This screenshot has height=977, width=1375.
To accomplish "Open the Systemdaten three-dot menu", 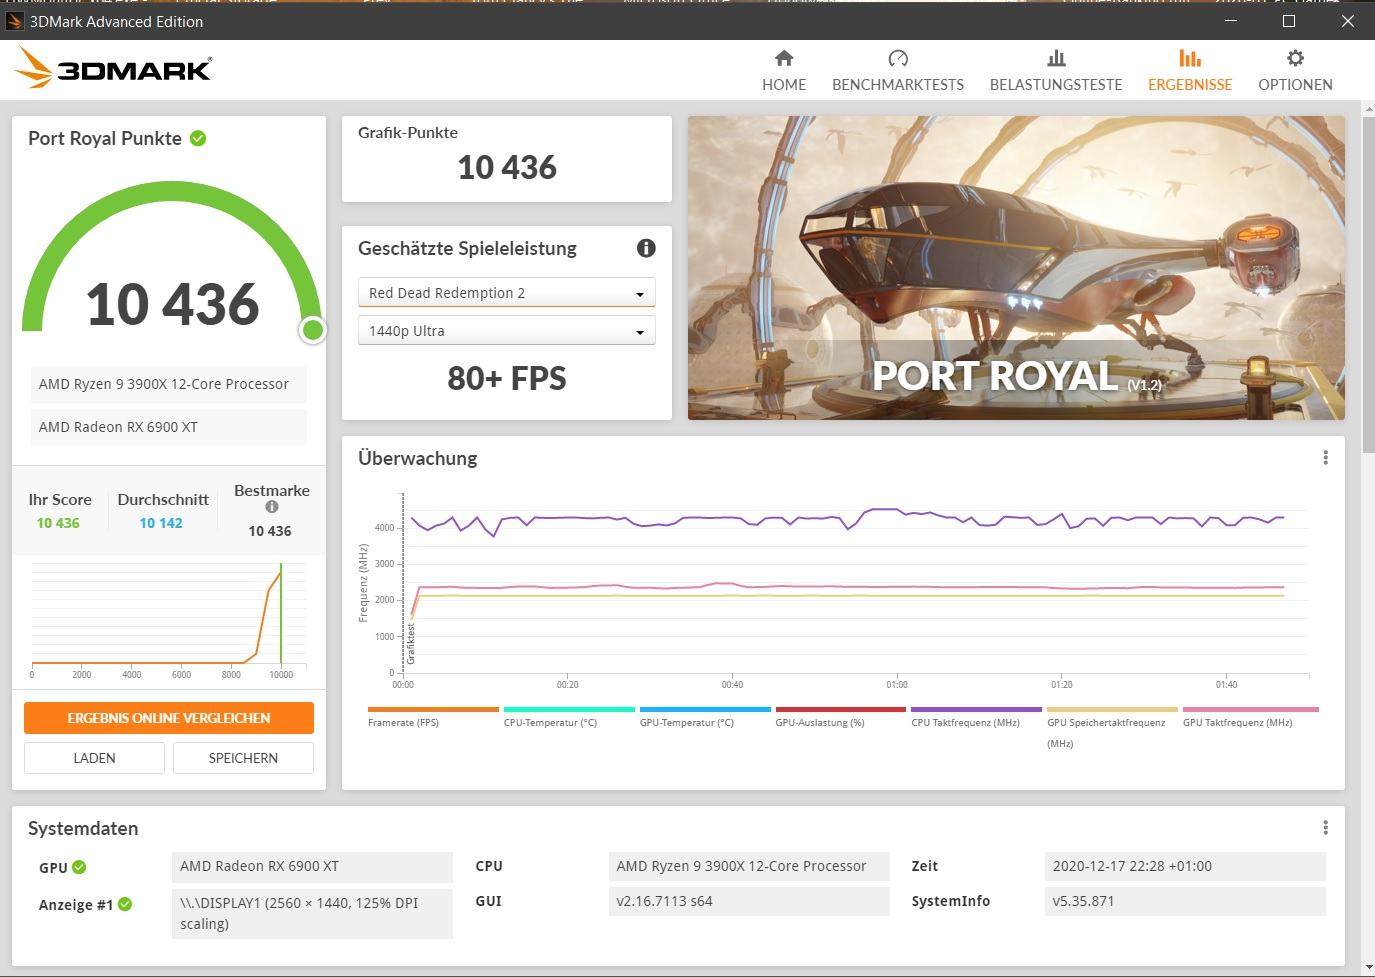I will click(x=1325, y=828).
